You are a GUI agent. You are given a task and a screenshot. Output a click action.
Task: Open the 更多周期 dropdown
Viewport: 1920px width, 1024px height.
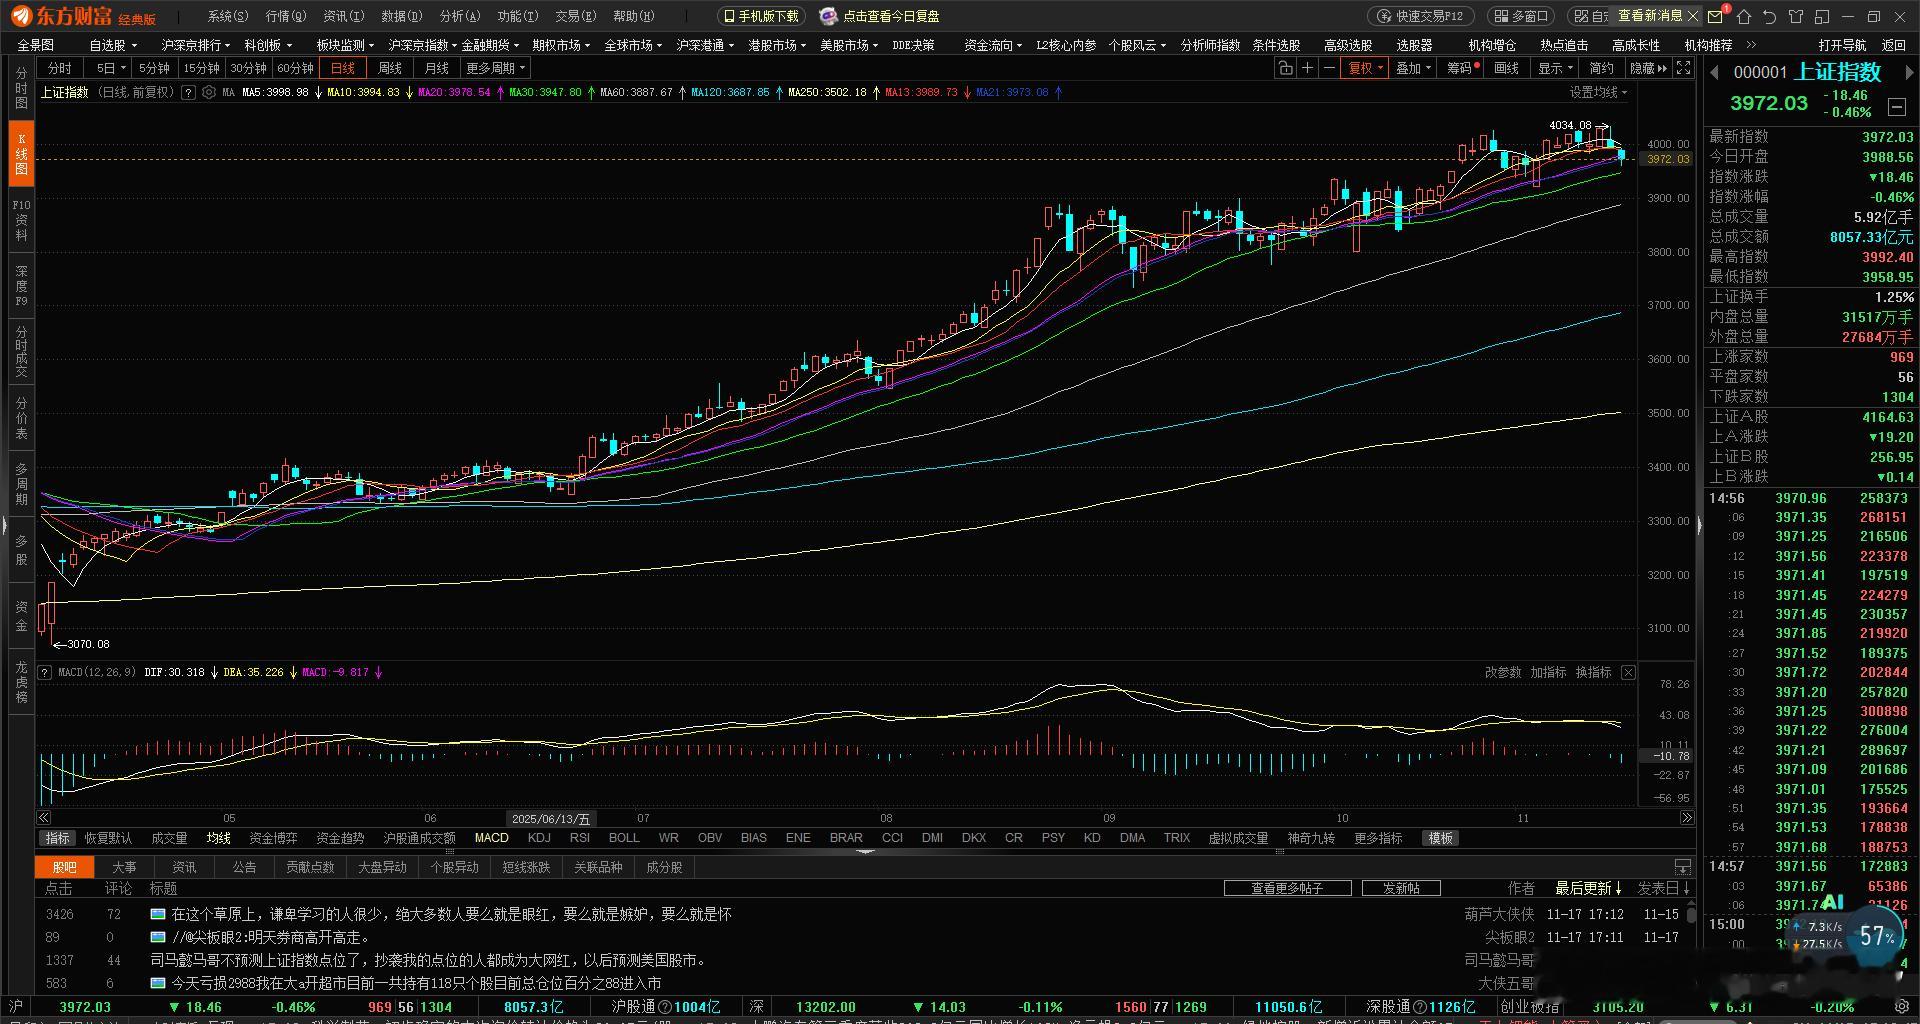pyautogui.click(x=496, y=68)
